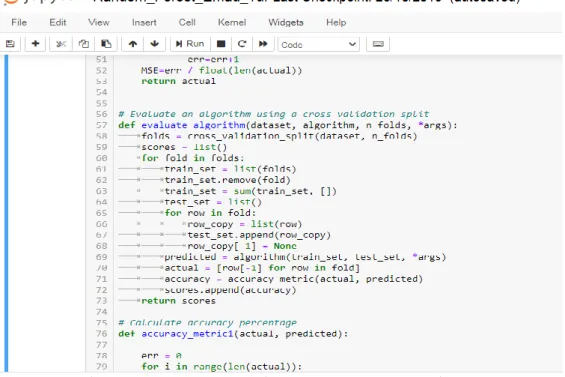Click the blue selected-cell bar at left
Viewport: 565px width, 377px height.
point(6,213)
